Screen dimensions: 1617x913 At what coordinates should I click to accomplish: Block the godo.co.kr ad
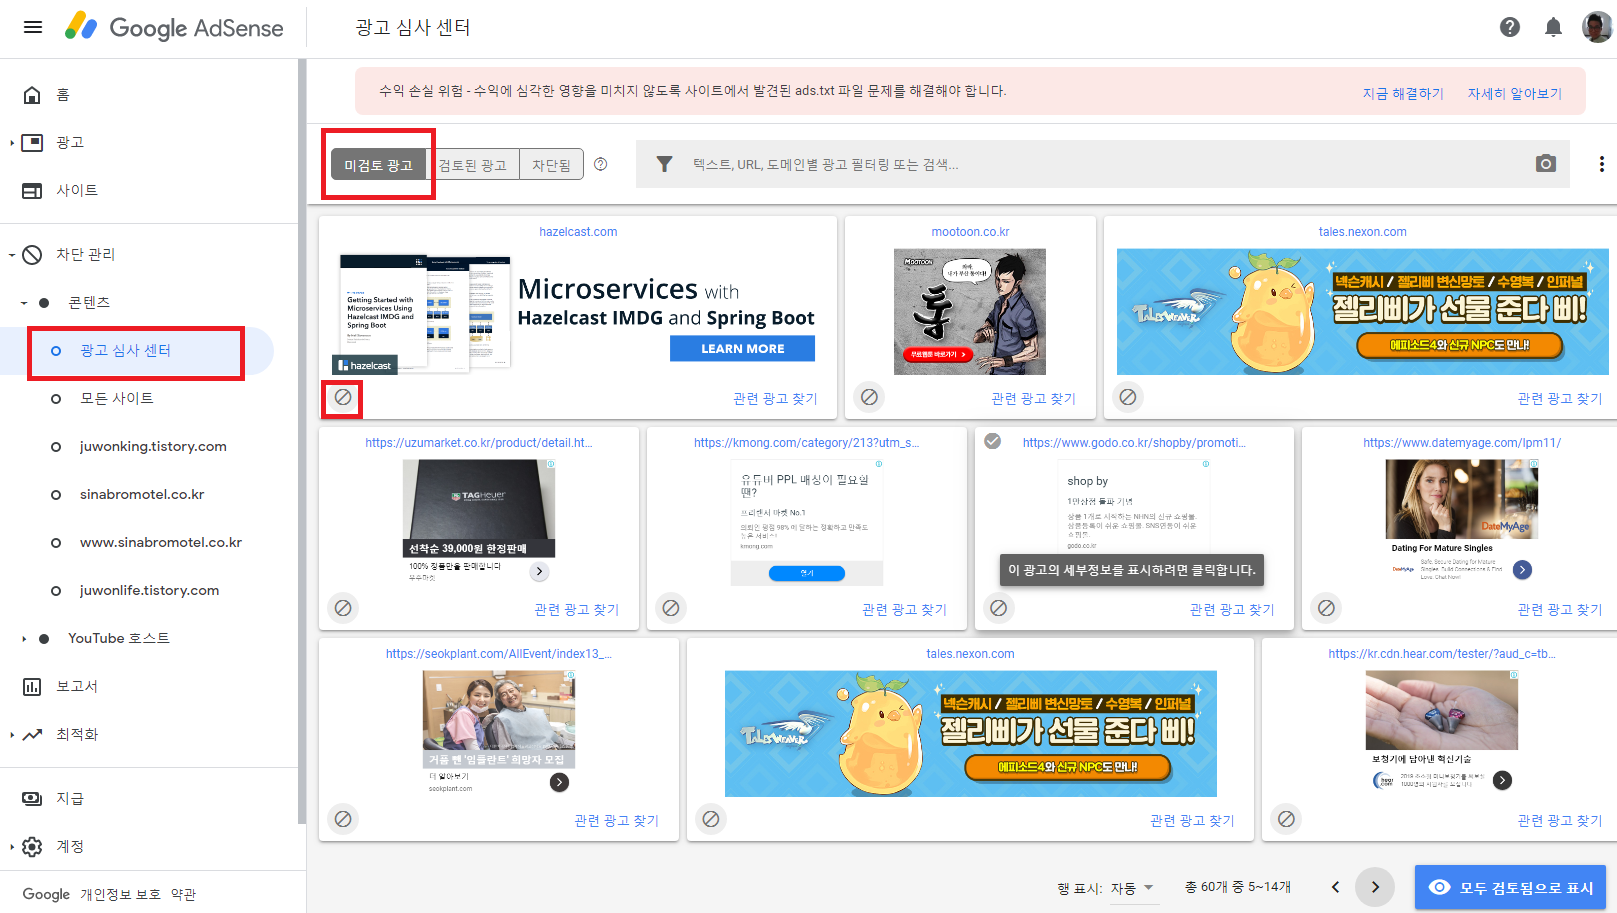pyautogui.click(x=998, y=608)
